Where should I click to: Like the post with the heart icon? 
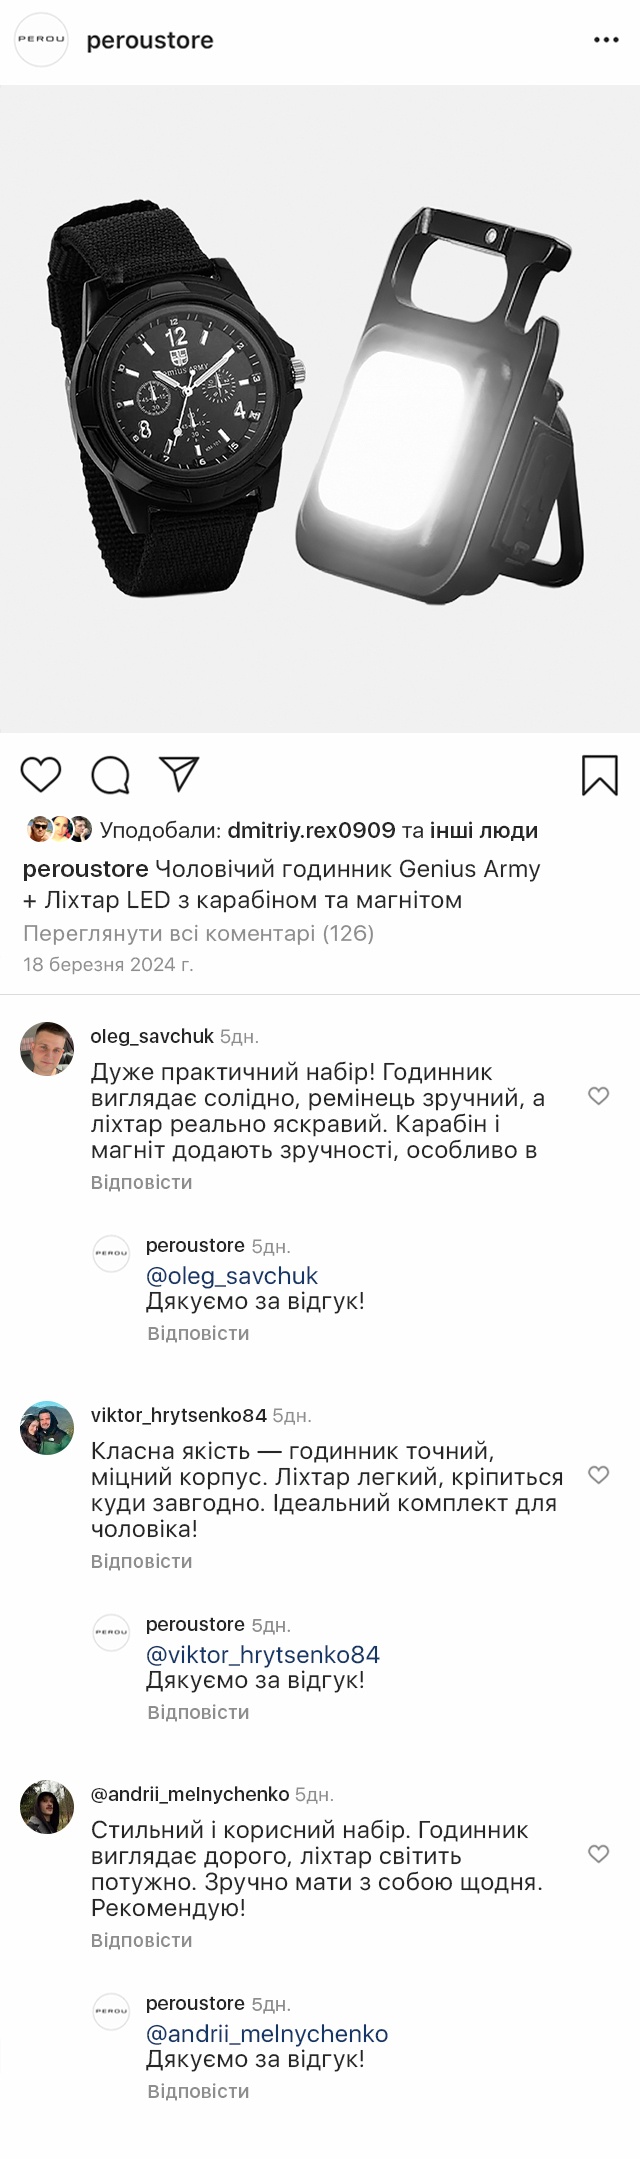tap(41, 775)
